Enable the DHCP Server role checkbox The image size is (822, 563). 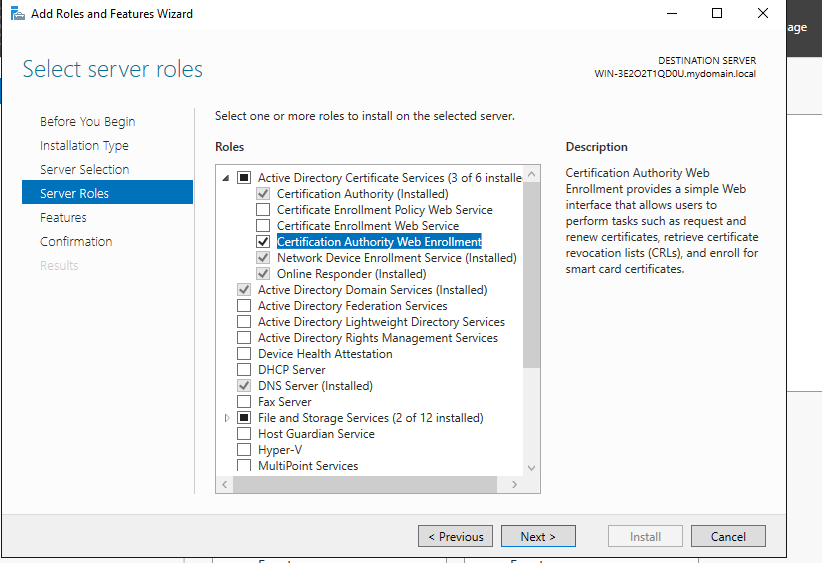244,370
